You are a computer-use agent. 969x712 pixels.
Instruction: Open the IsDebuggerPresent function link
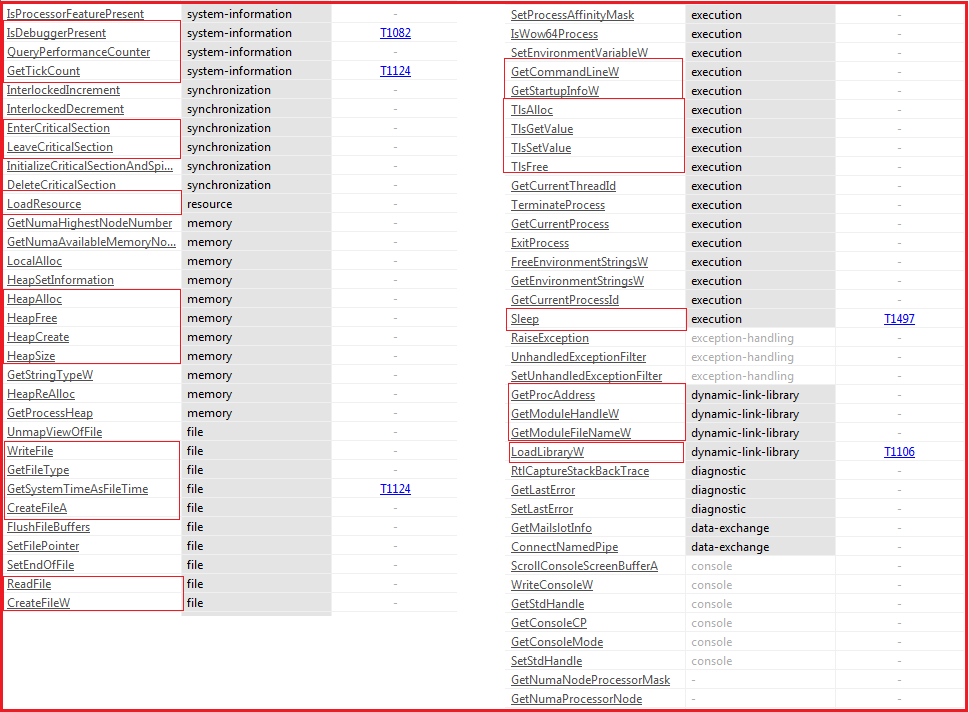56,33
